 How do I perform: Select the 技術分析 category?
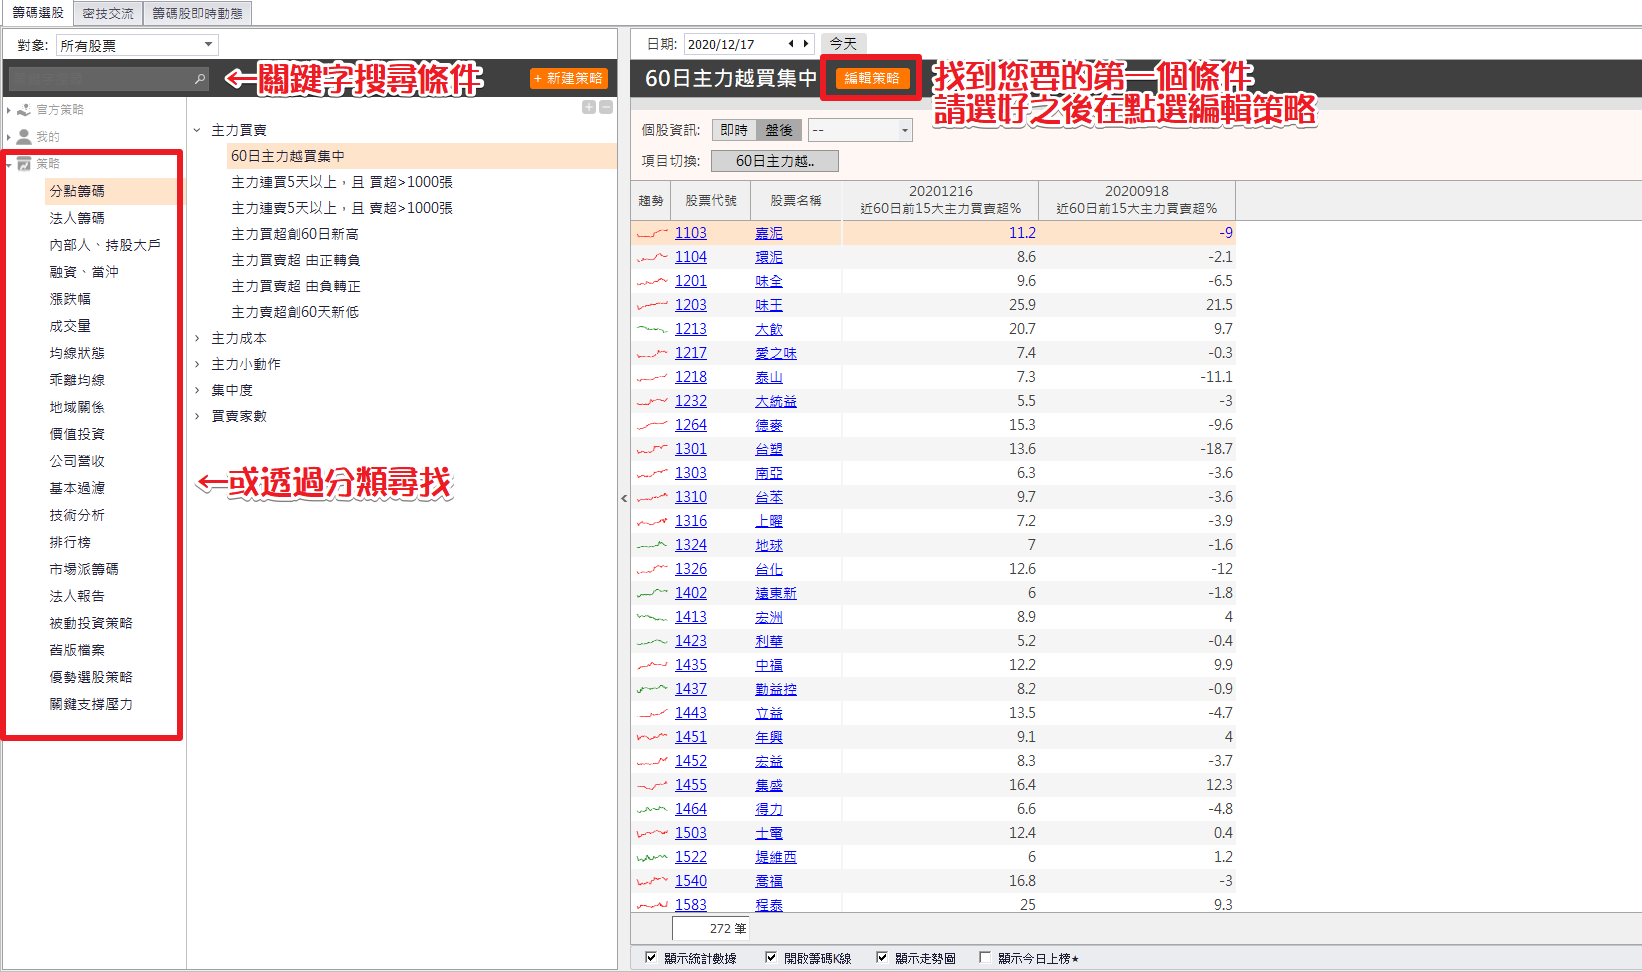77,515
